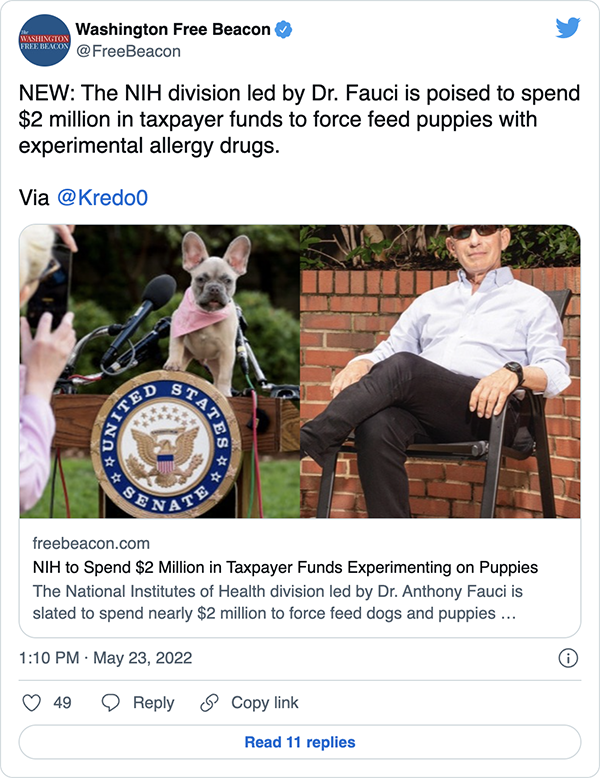Click the Washington Free Beacon account name
This screenshot has height=778, width=600.
tap(173, 30)
